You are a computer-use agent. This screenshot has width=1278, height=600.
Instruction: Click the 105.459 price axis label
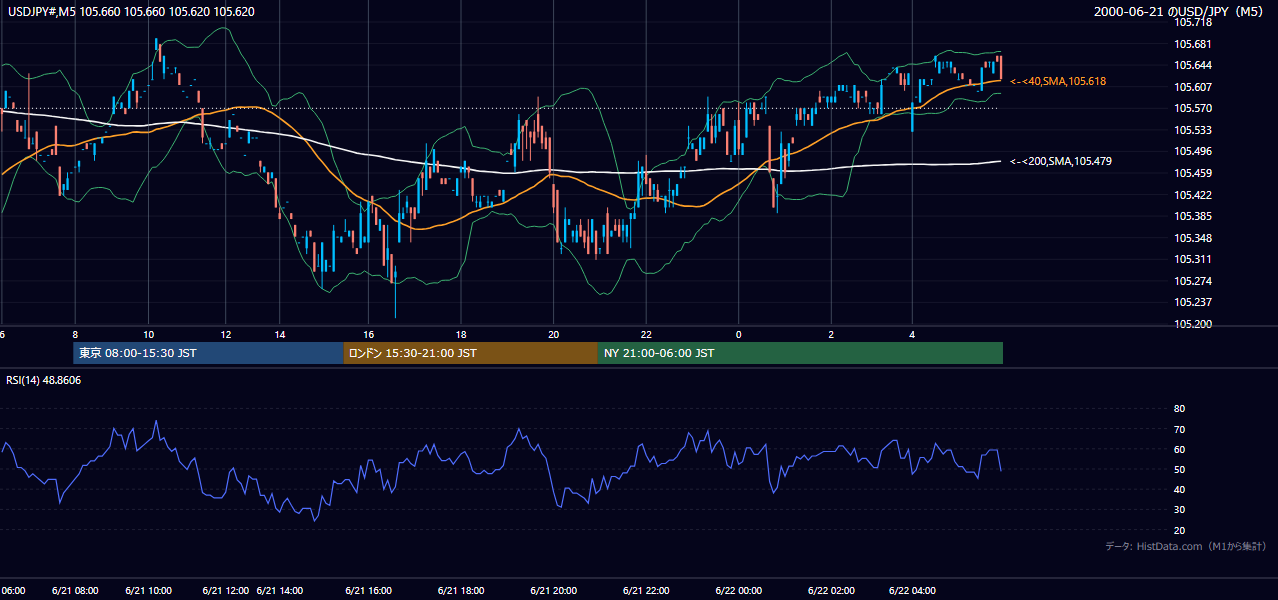(1193, 173)
